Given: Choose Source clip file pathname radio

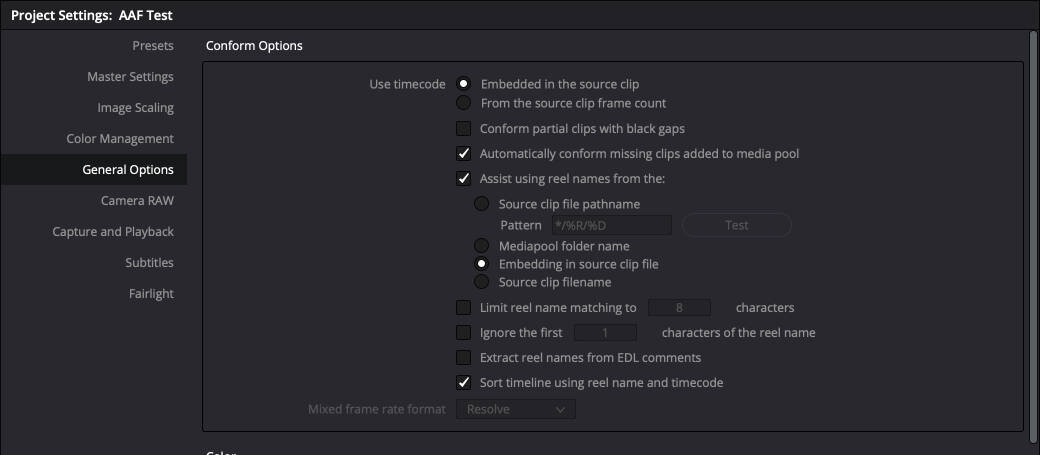Looking at the screenshot, I should click(x=482, y=204).
